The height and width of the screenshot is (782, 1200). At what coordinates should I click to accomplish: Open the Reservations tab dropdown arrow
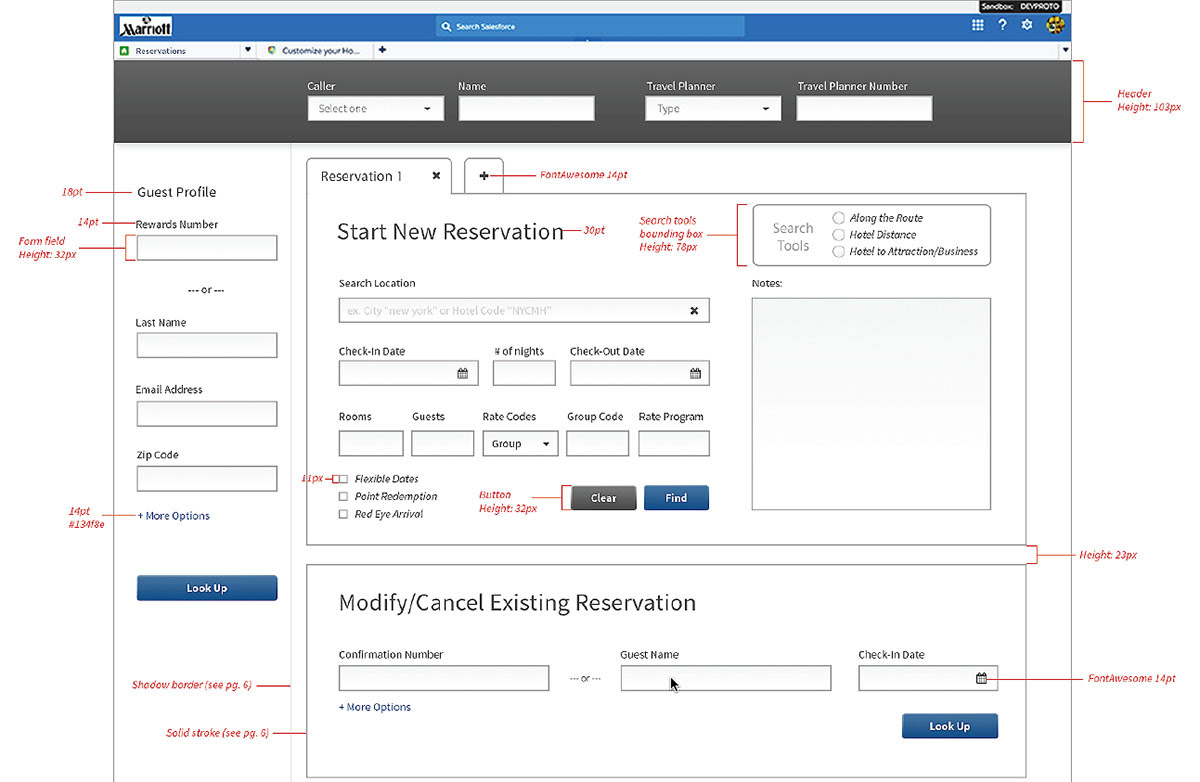coord(248,50)
